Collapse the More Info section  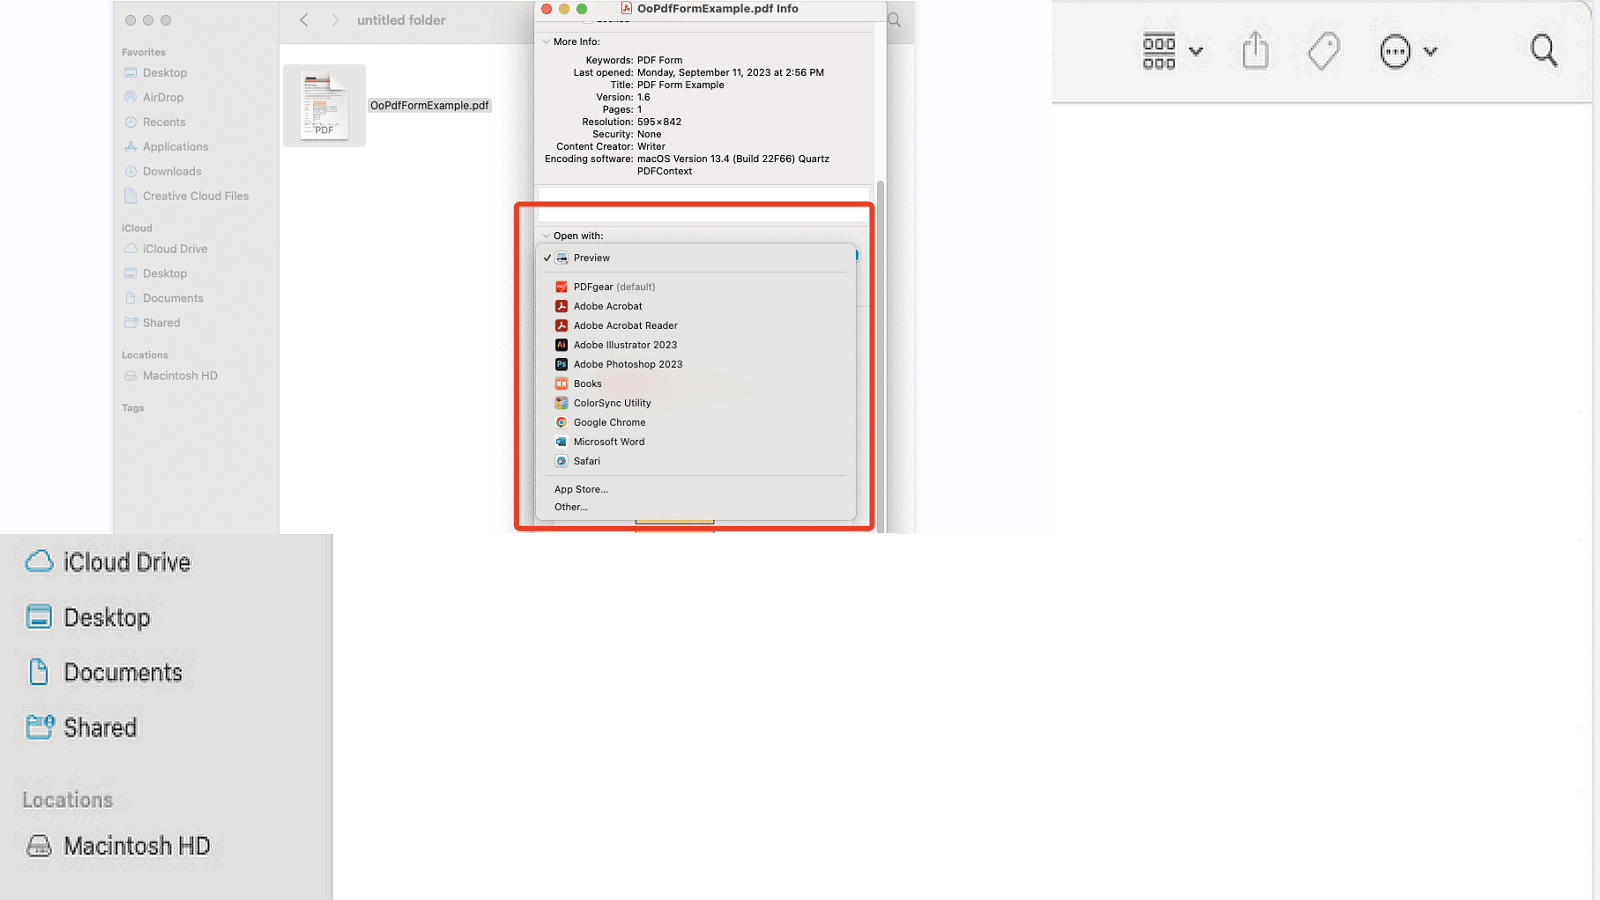546,42
